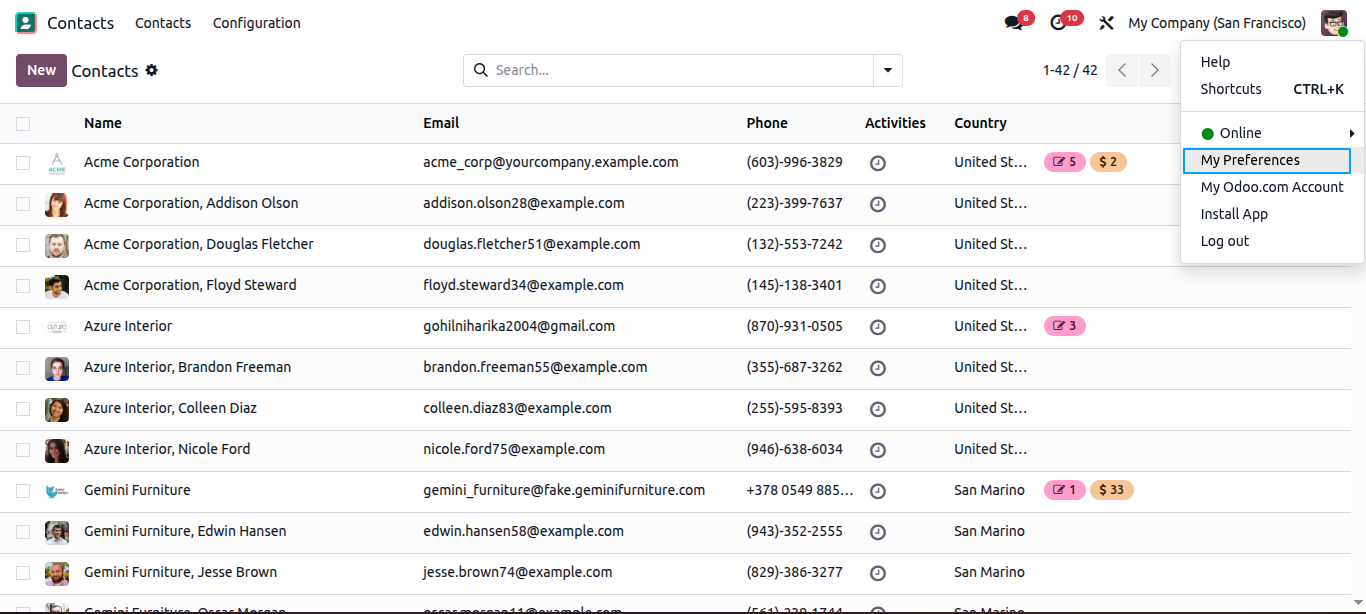Open the activities clock icon in top bar
Image resolution: width=1366 pixels, height=614 pixels.
pos(1059,22)
